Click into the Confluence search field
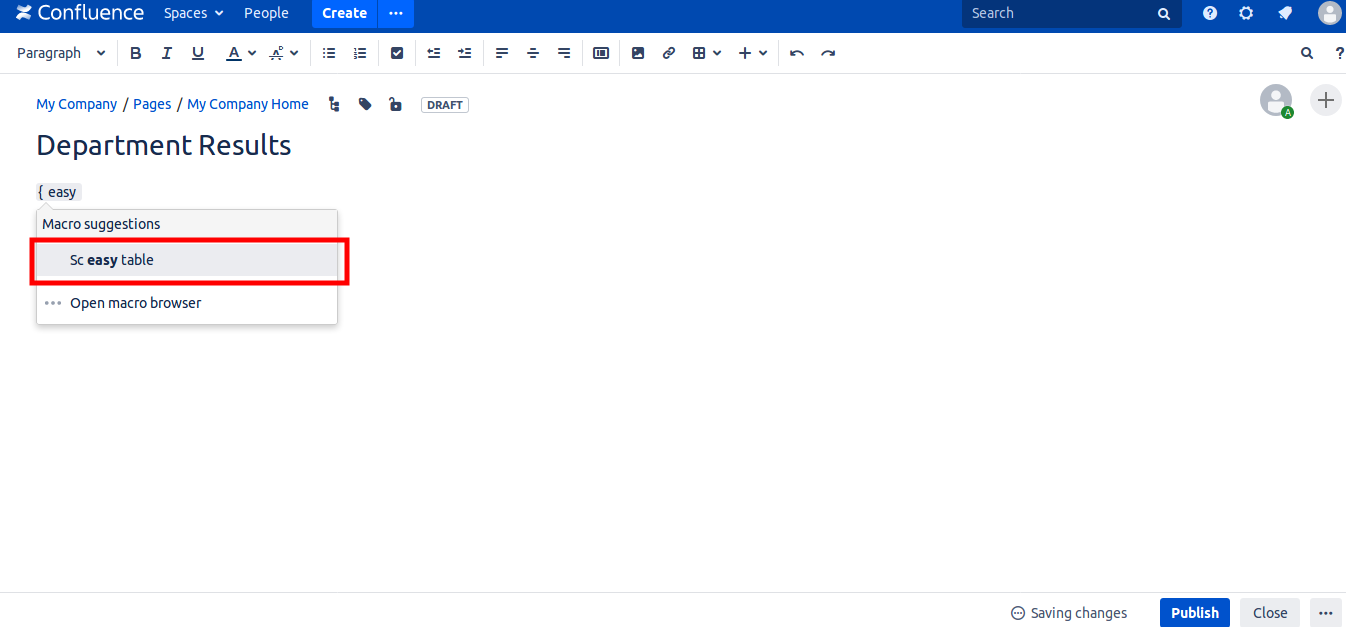 point(1060,13)
